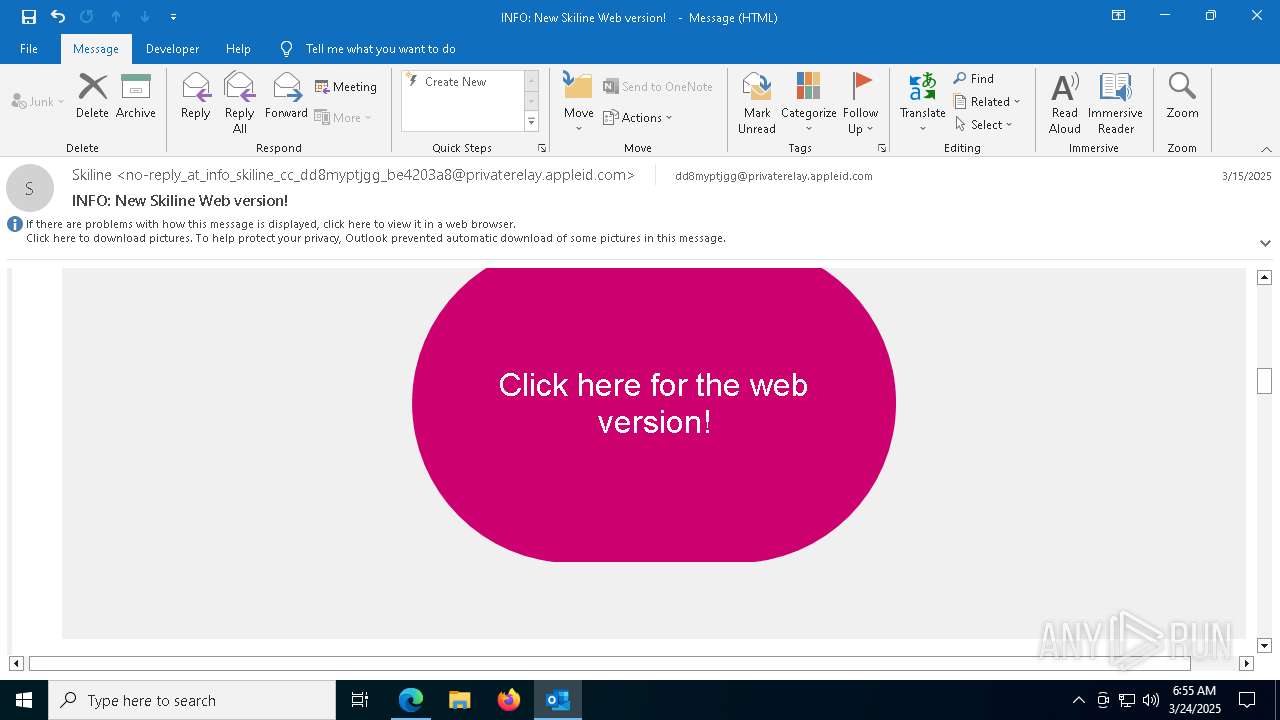The height and width of the screenshot is (720, 1280).
Task: Click horizontal scrollbar right arrow
Action: (1246, 663)
